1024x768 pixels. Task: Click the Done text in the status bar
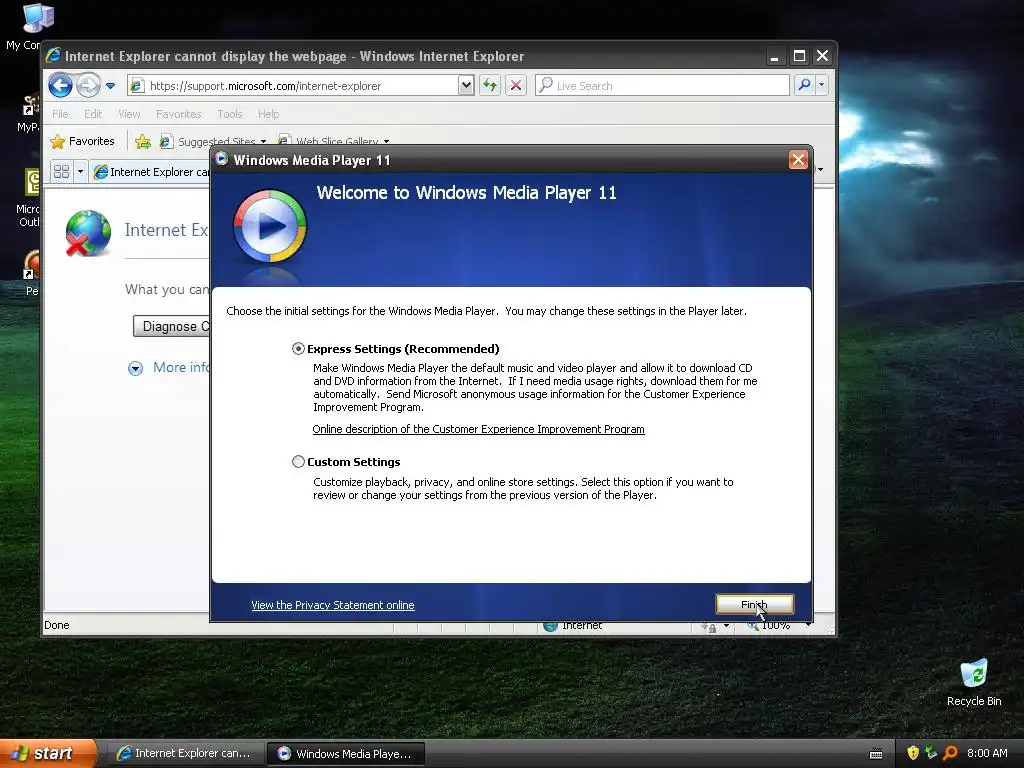pyautogui.click(x=57, y=625)
